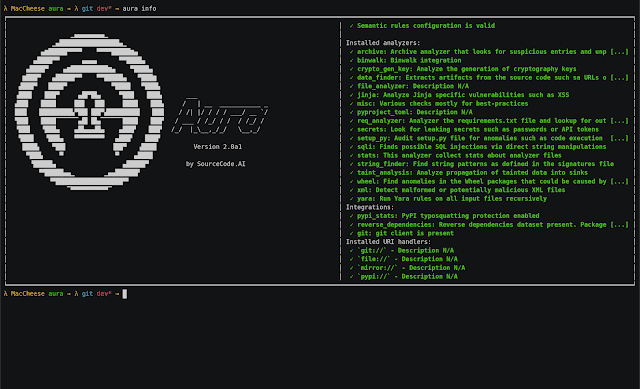Click the 'Installed URI handlers:' heading
The height and width of the screenshot is (389, 640).
pyautogui.click(x=388, y=242)
